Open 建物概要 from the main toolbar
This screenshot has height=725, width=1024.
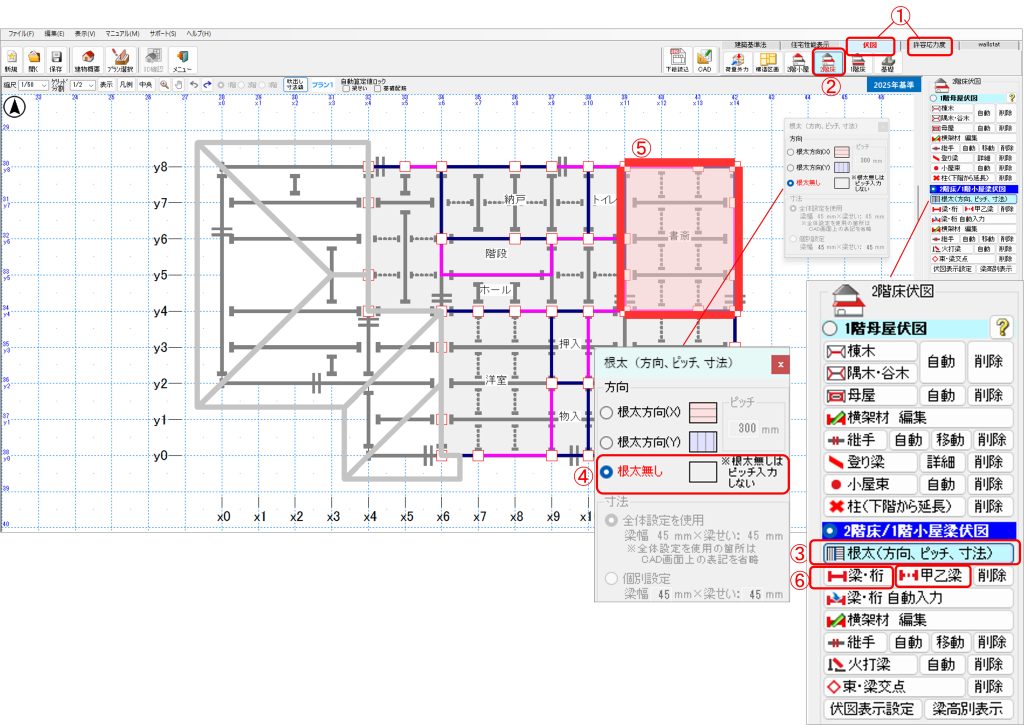coord(87,60)
